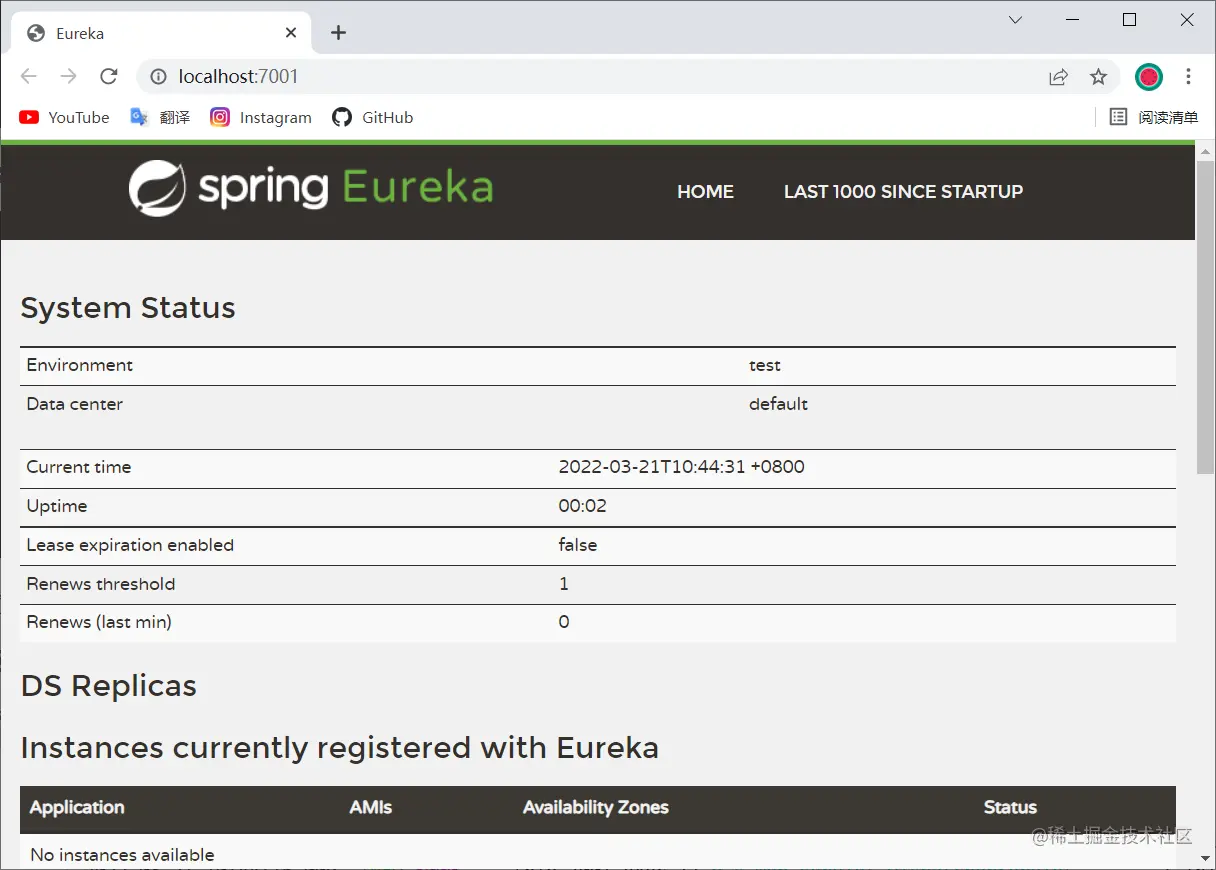Screen dimensions: 1216x870
Task: Select the Data center label
Action: point(75,404)
